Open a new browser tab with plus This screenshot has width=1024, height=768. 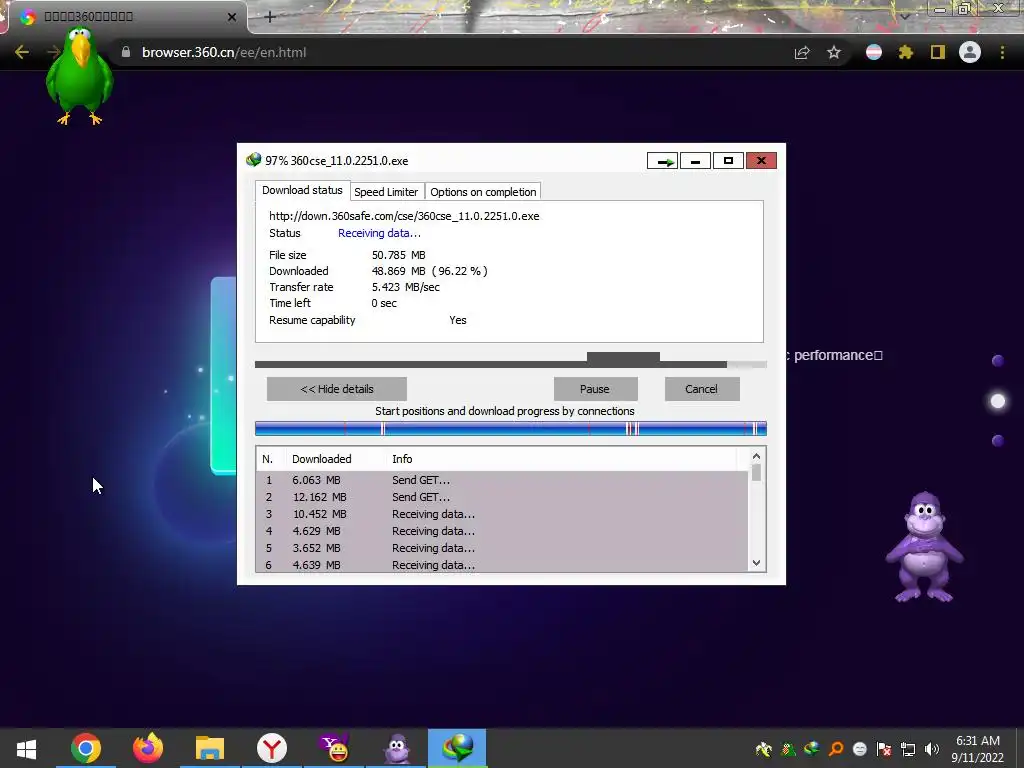pyautogui.click(x=270, y=17)
